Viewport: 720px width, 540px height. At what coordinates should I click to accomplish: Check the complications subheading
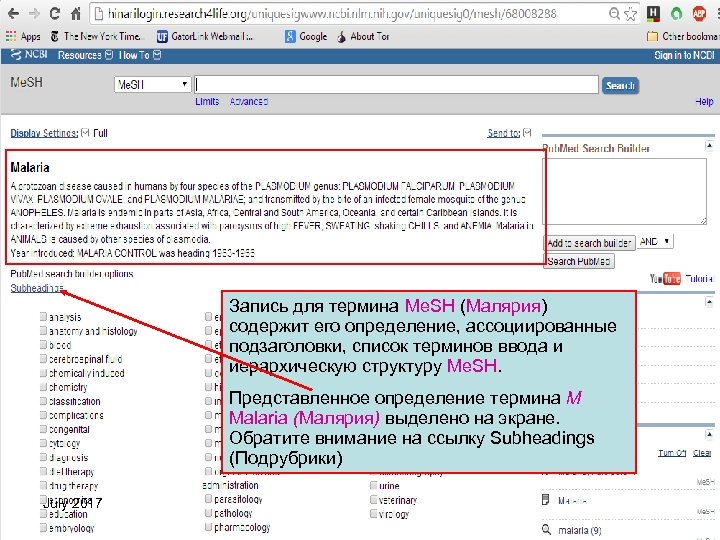(x=43, y=415)
